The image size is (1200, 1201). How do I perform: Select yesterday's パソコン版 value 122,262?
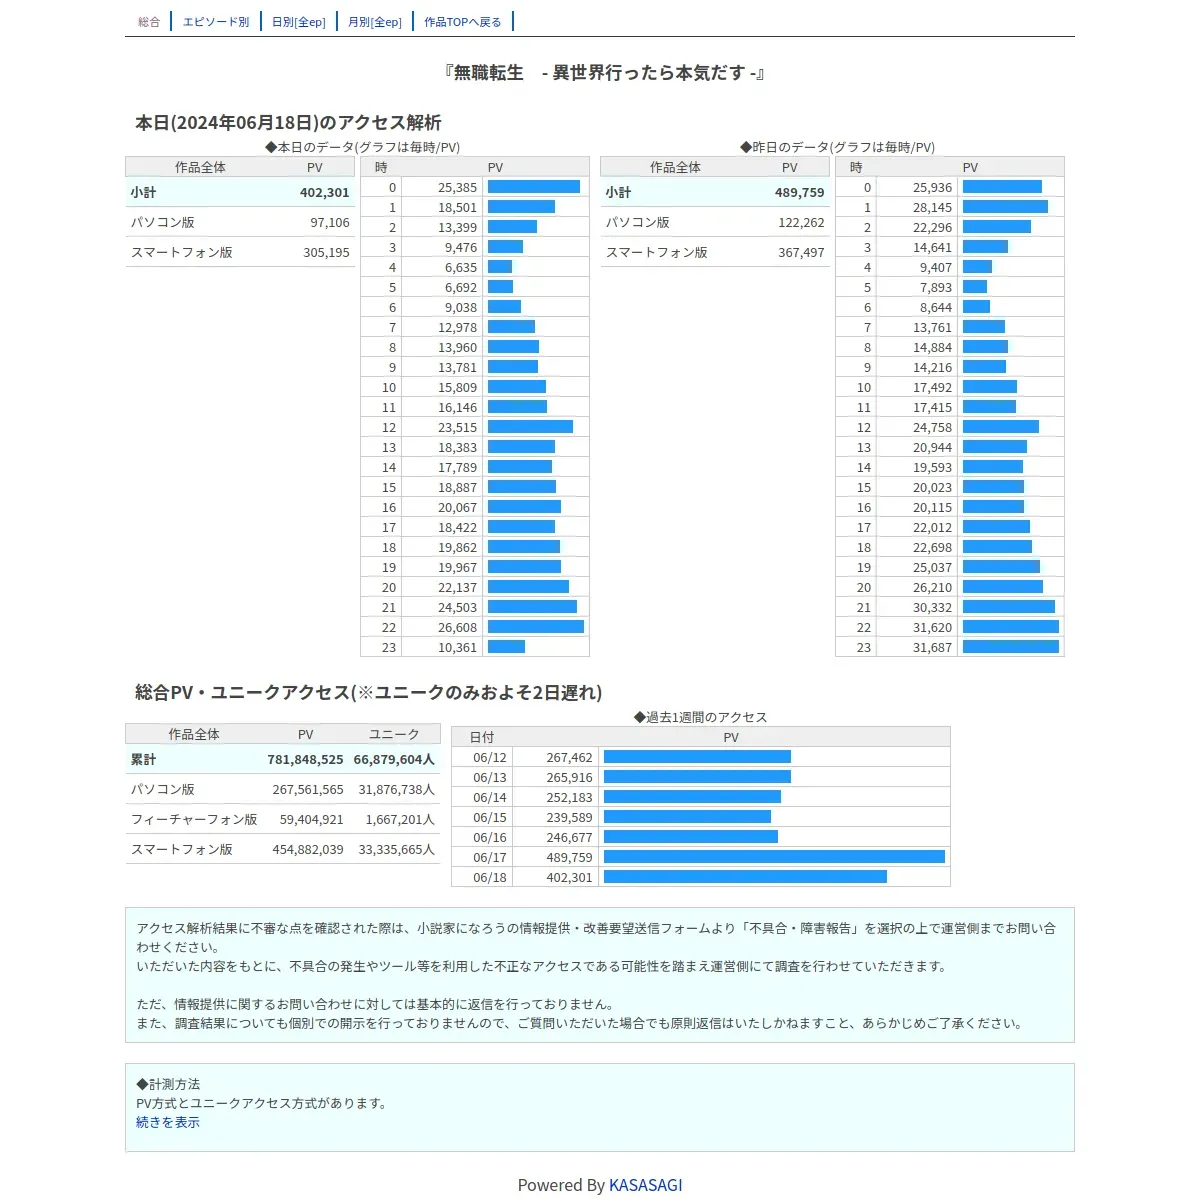tap(802, 222)
